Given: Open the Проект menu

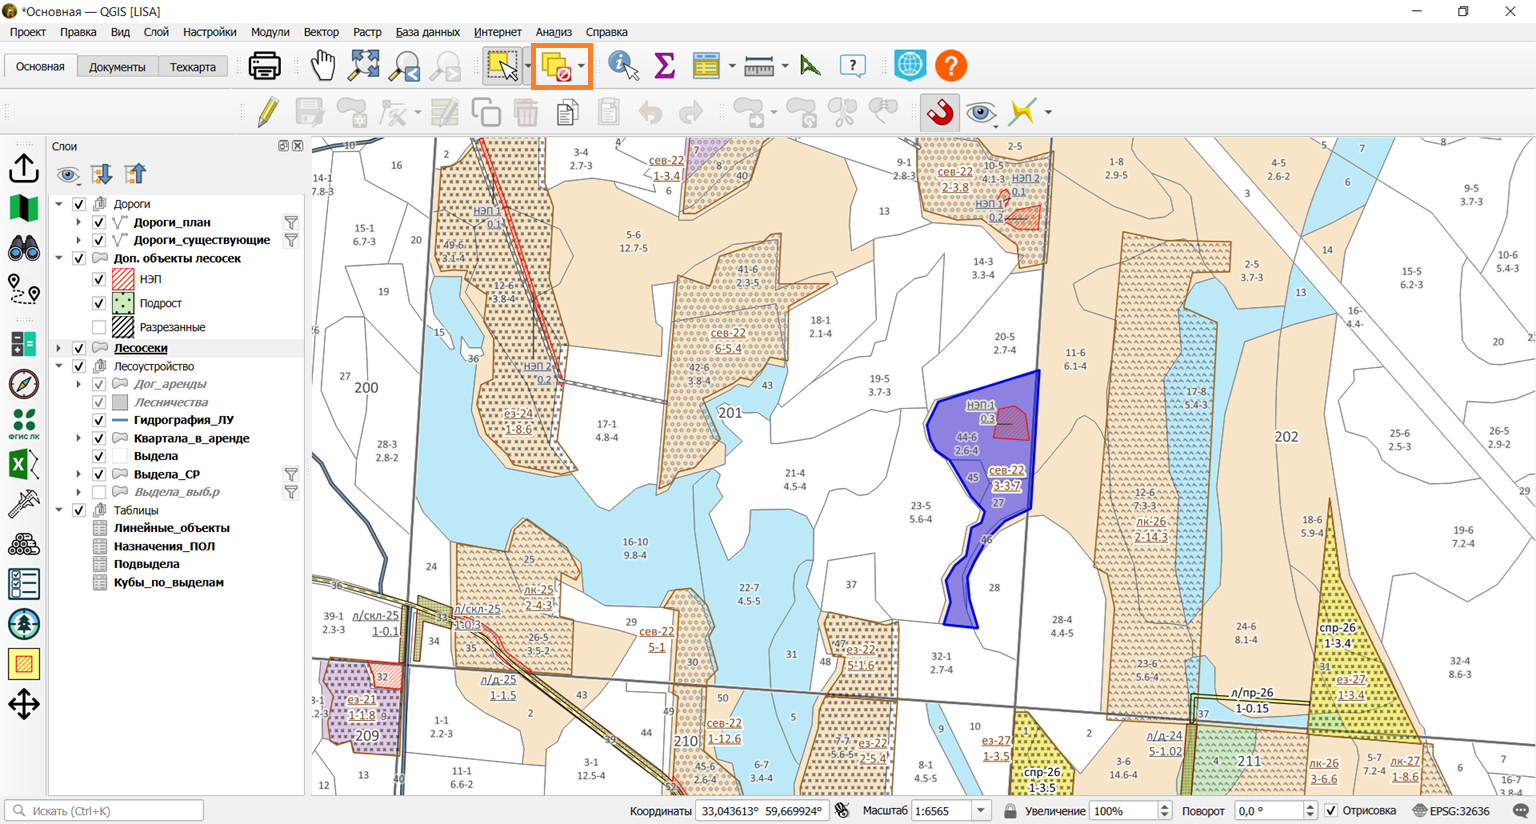Looking at the screenshot, I should pos(28,32).
